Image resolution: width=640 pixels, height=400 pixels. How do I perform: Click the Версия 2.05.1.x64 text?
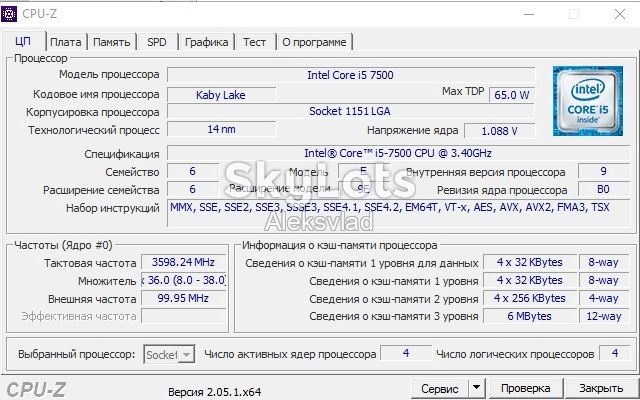[x=215, y=392]
